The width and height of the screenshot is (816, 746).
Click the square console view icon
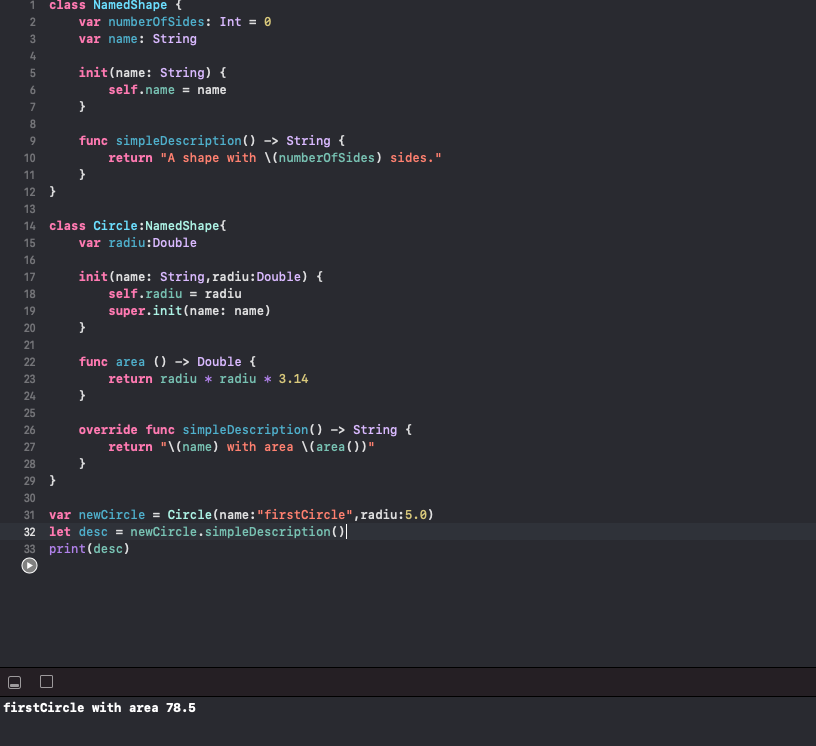(x=46, y=681)
